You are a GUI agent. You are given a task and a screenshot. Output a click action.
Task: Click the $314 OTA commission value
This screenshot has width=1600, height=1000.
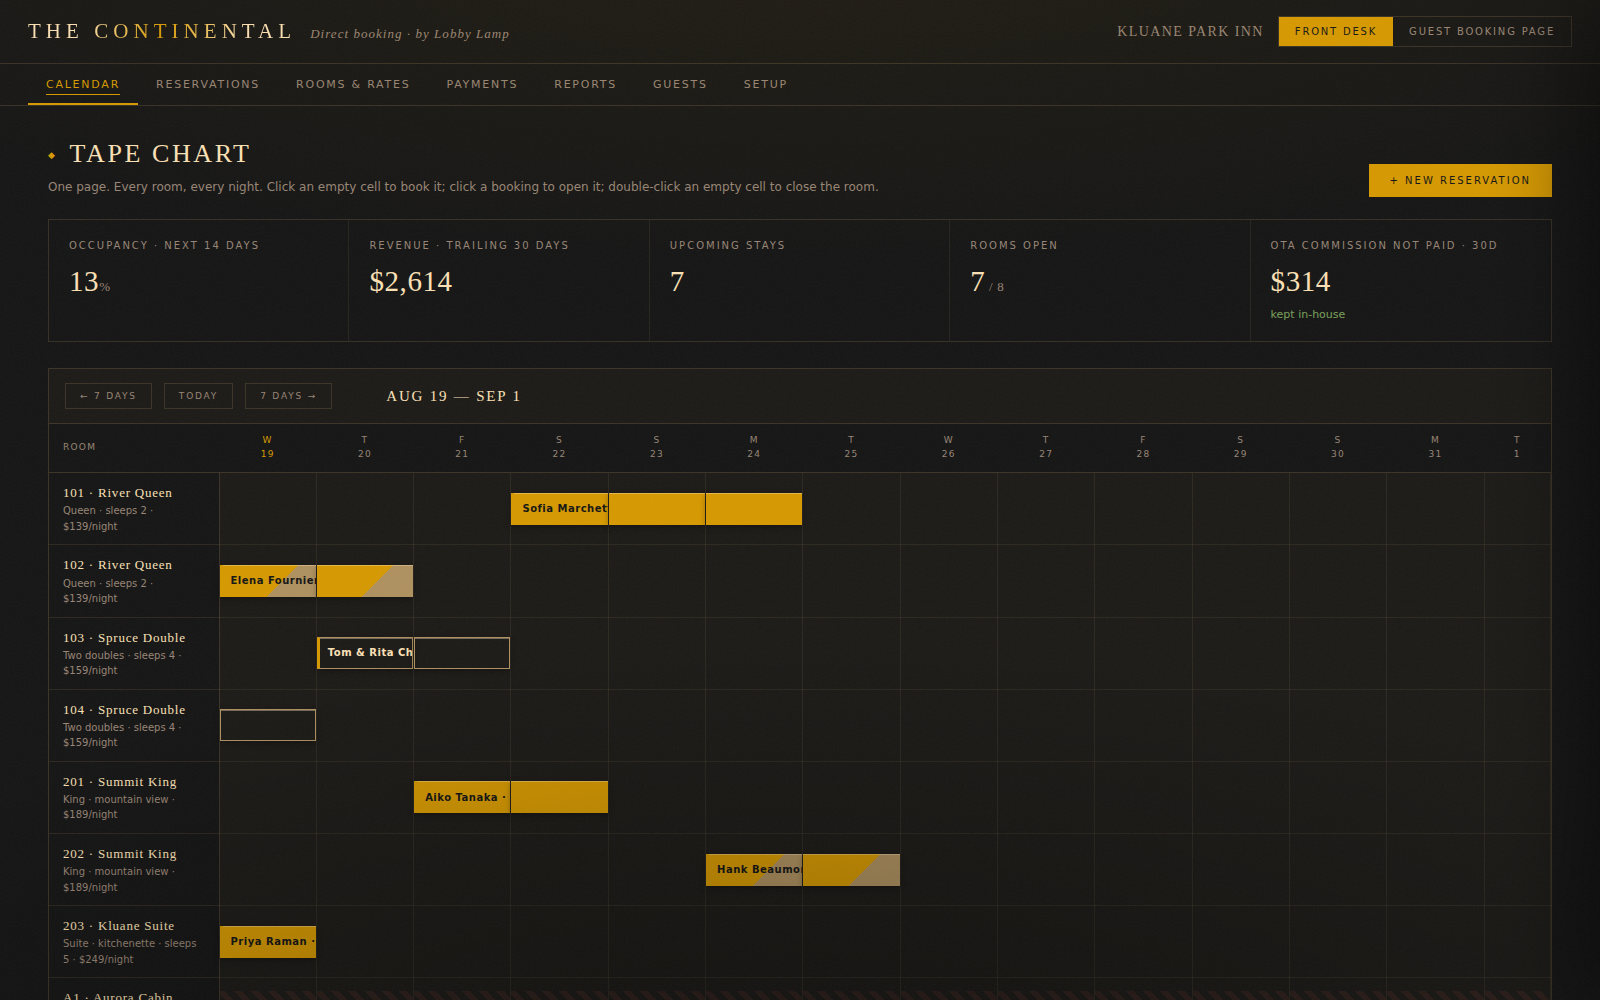[1300, 282]
